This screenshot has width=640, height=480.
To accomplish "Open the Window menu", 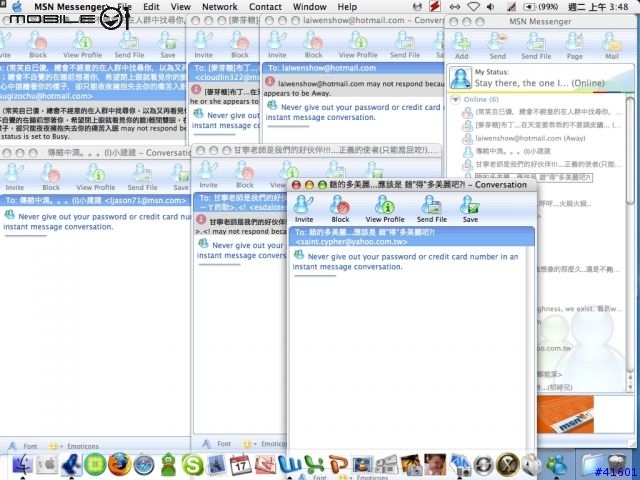I will [x=309, y=7].
